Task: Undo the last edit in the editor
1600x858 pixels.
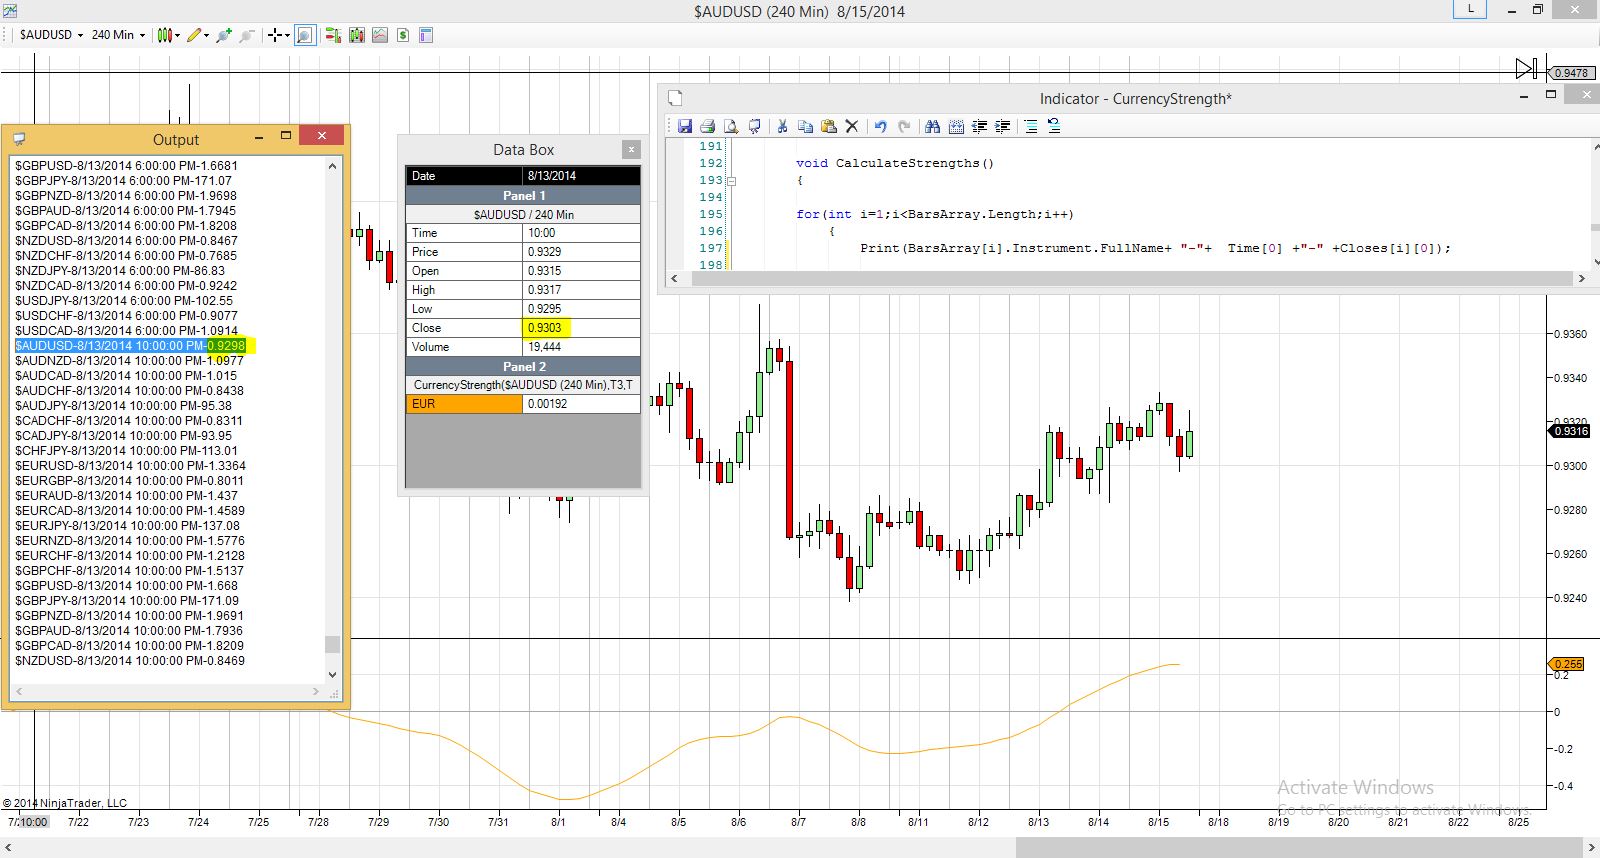Action: click(880, 126)
